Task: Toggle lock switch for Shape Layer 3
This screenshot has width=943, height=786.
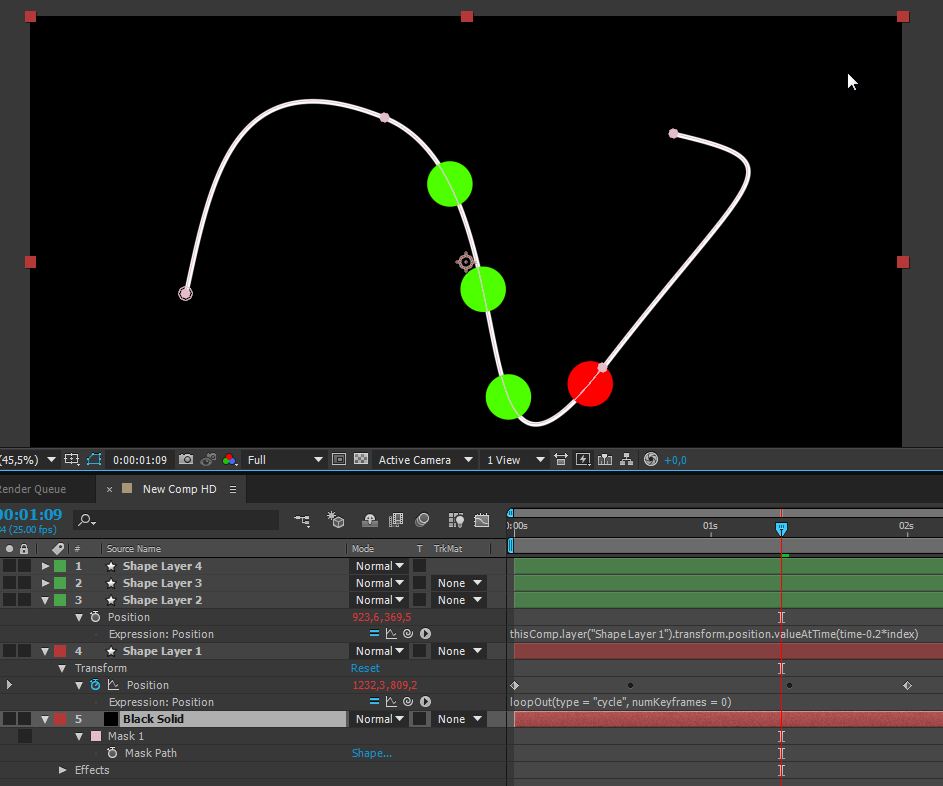Action: coord(24,582)
